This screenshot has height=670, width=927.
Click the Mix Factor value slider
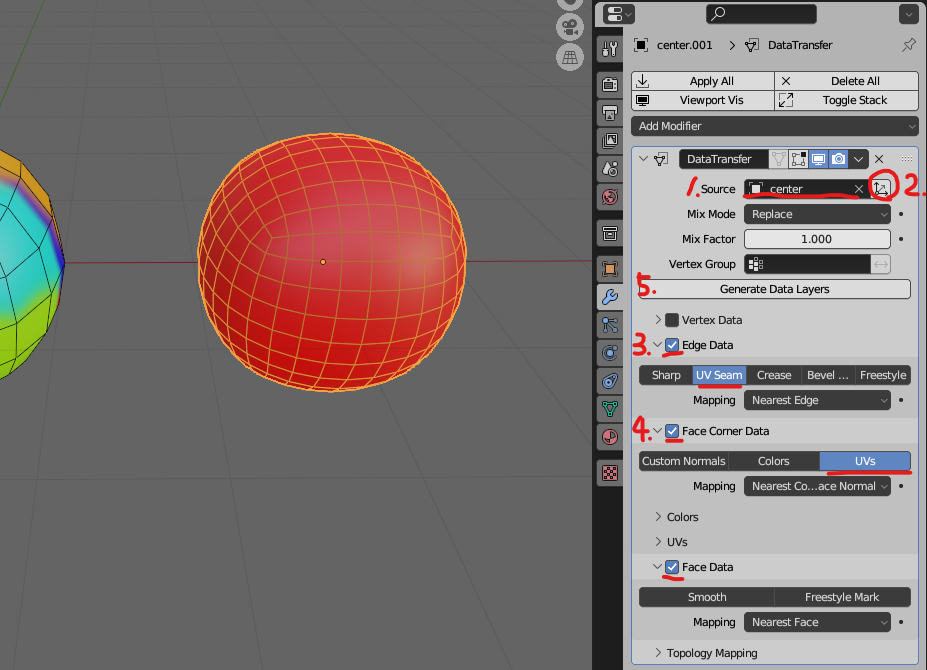(817, 239)
